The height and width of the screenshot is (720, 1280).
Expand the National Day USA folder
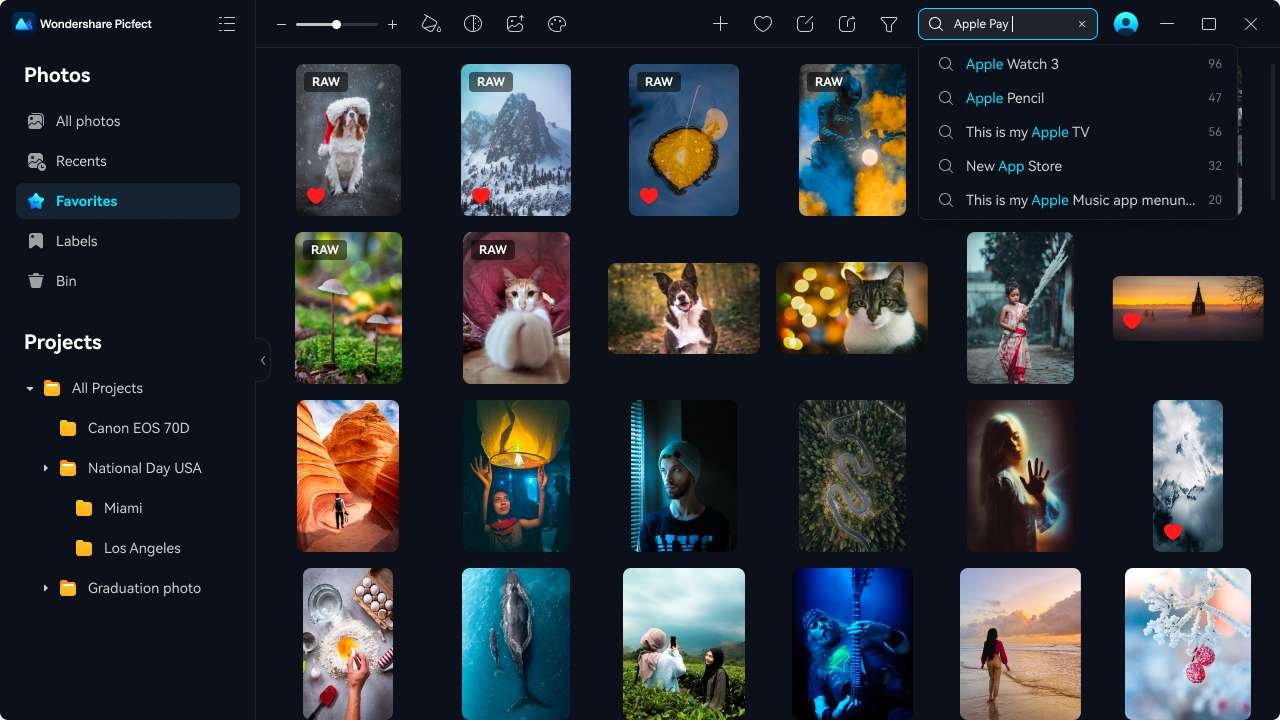coord(45,468)
